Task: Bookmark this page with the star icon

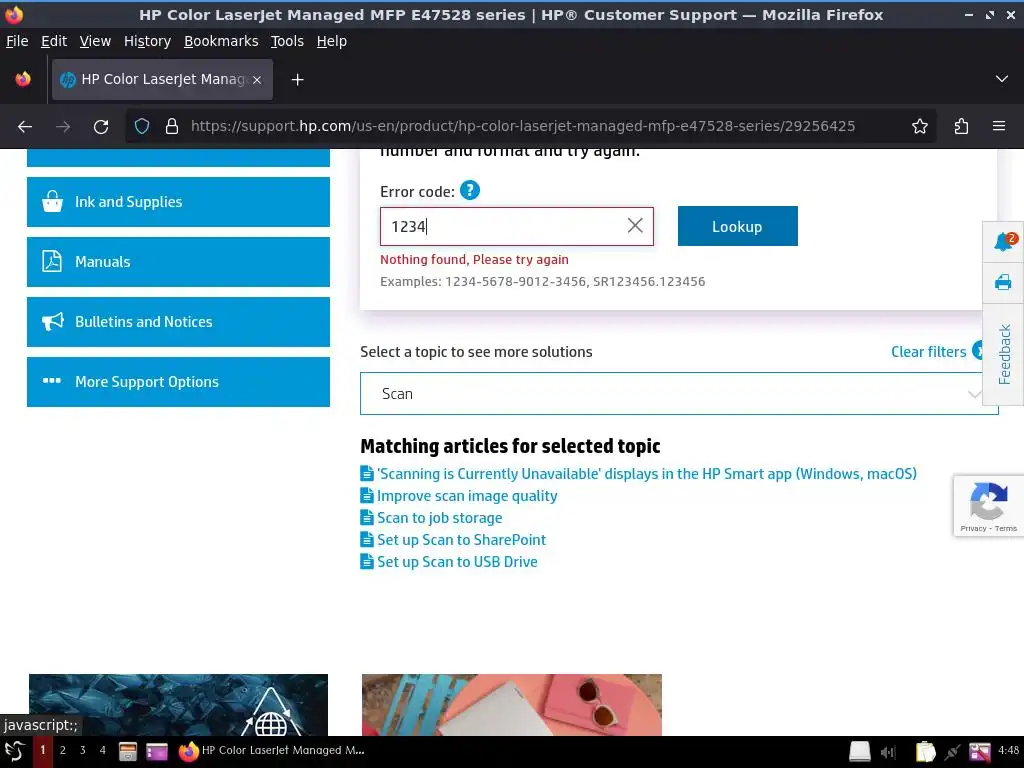Action: [x=920, y=126]
